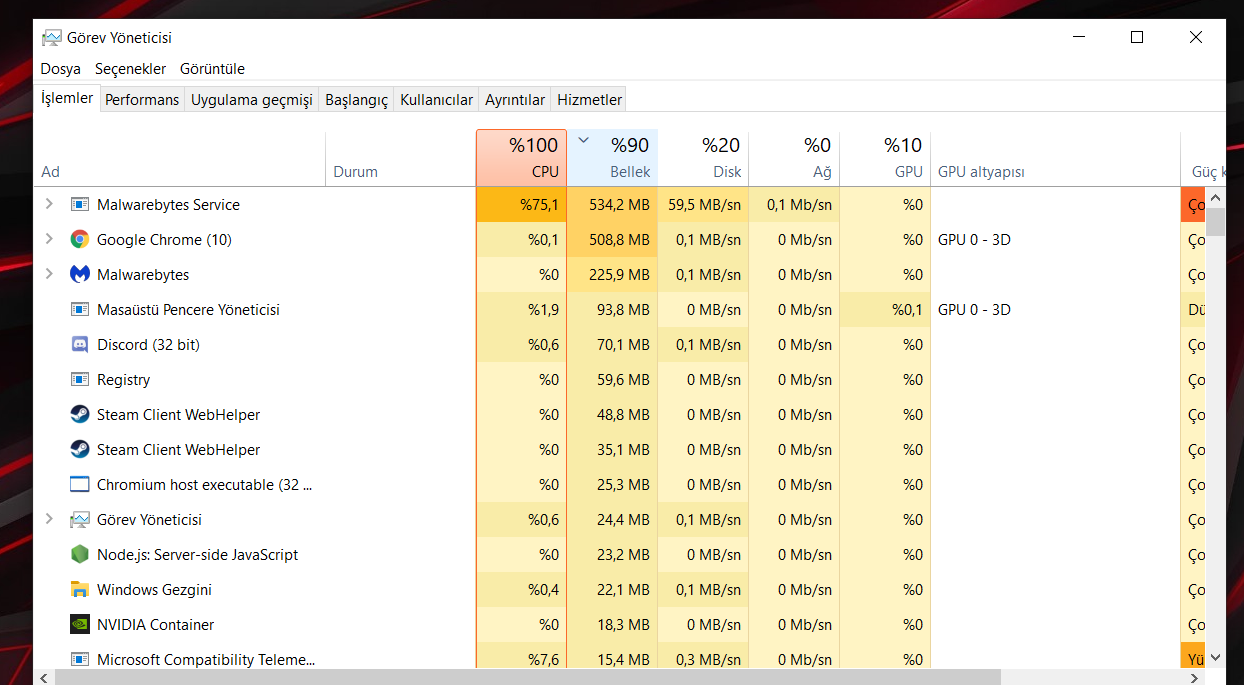The height and width of the screenshot is (685, 1244).
Task: Sort by the GPU column header
Action: [885, 158]
